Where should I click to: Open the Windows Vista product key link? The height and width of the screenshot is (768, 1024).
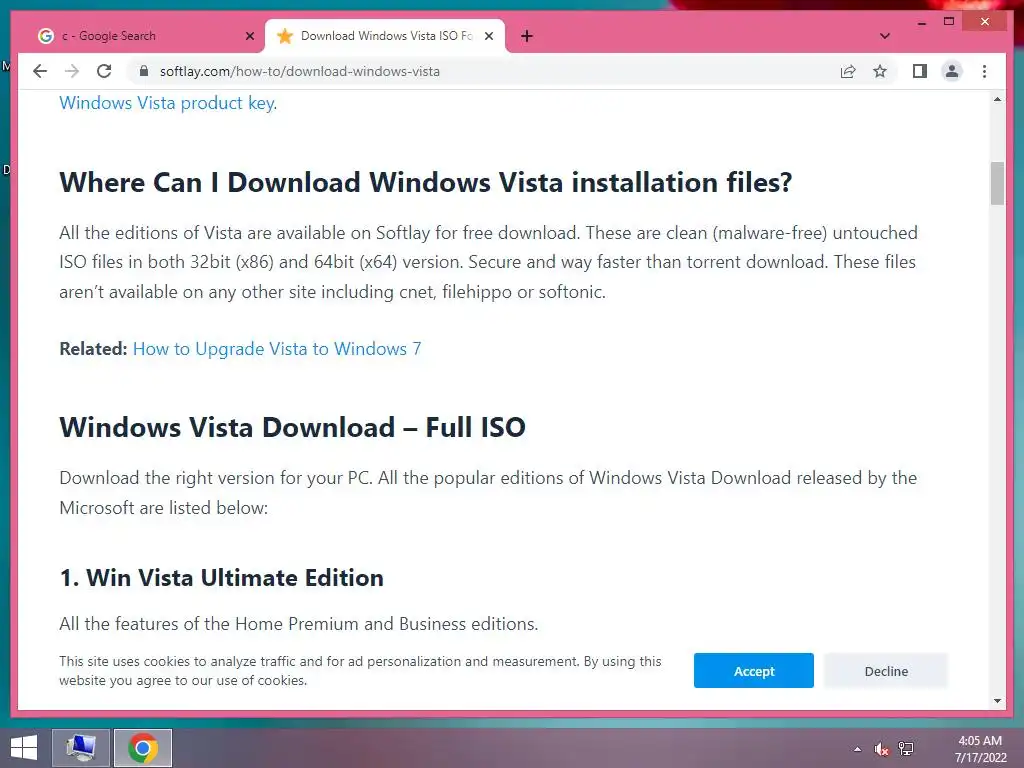tap(167, 103)
